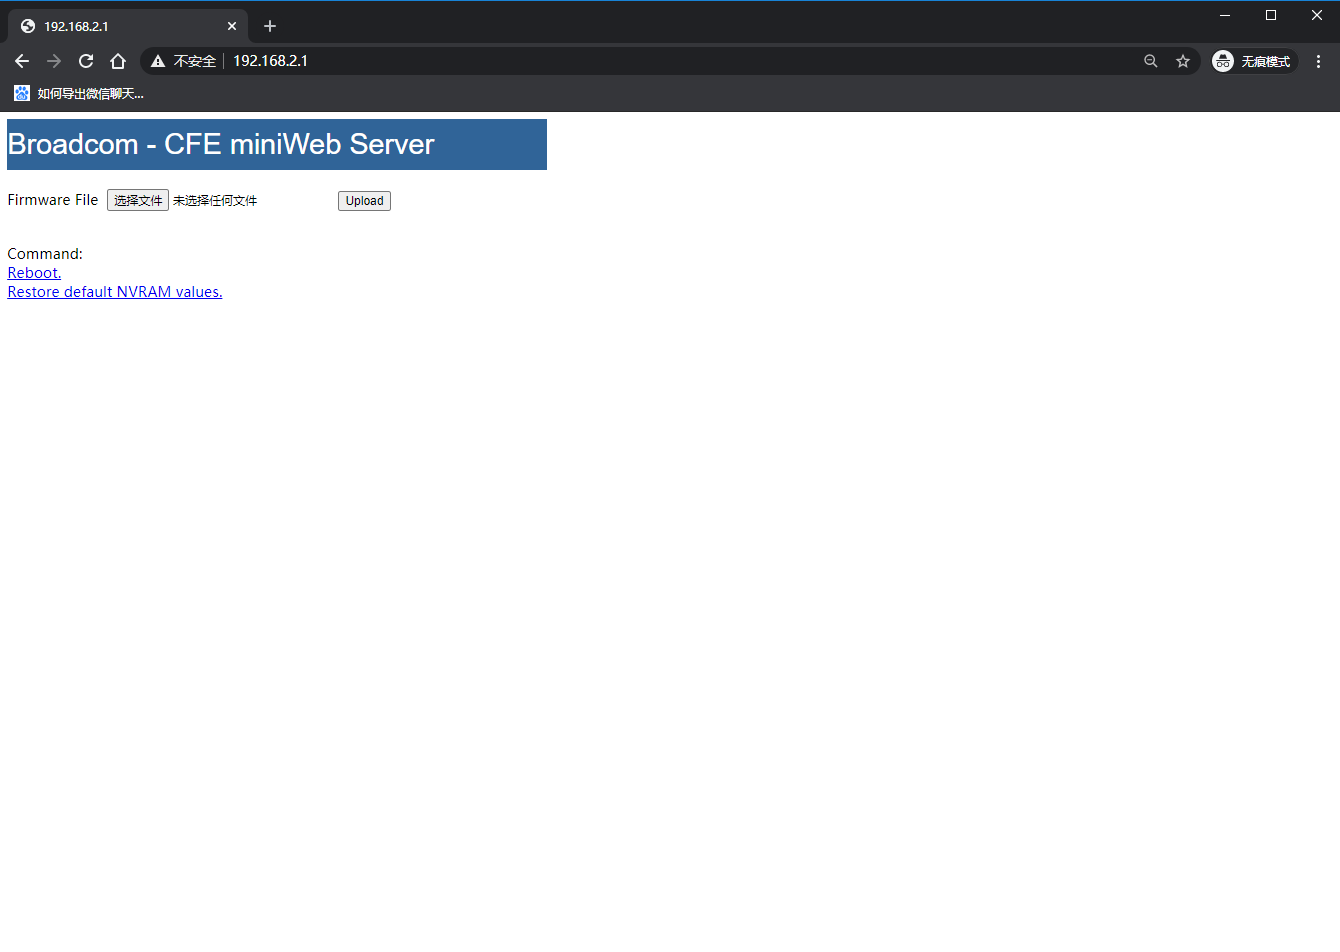Minimize the browser window

click(1225, 15)
